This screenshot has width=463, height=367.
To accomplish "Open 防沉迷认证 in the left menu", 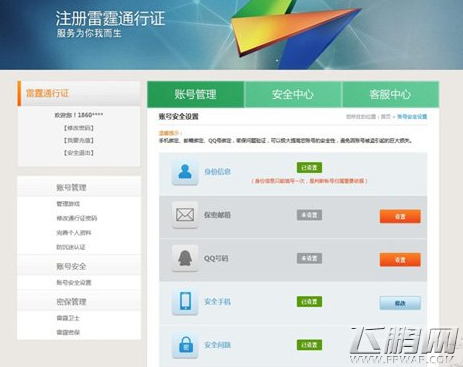I will pyautogui.click(x=71, y=247).
